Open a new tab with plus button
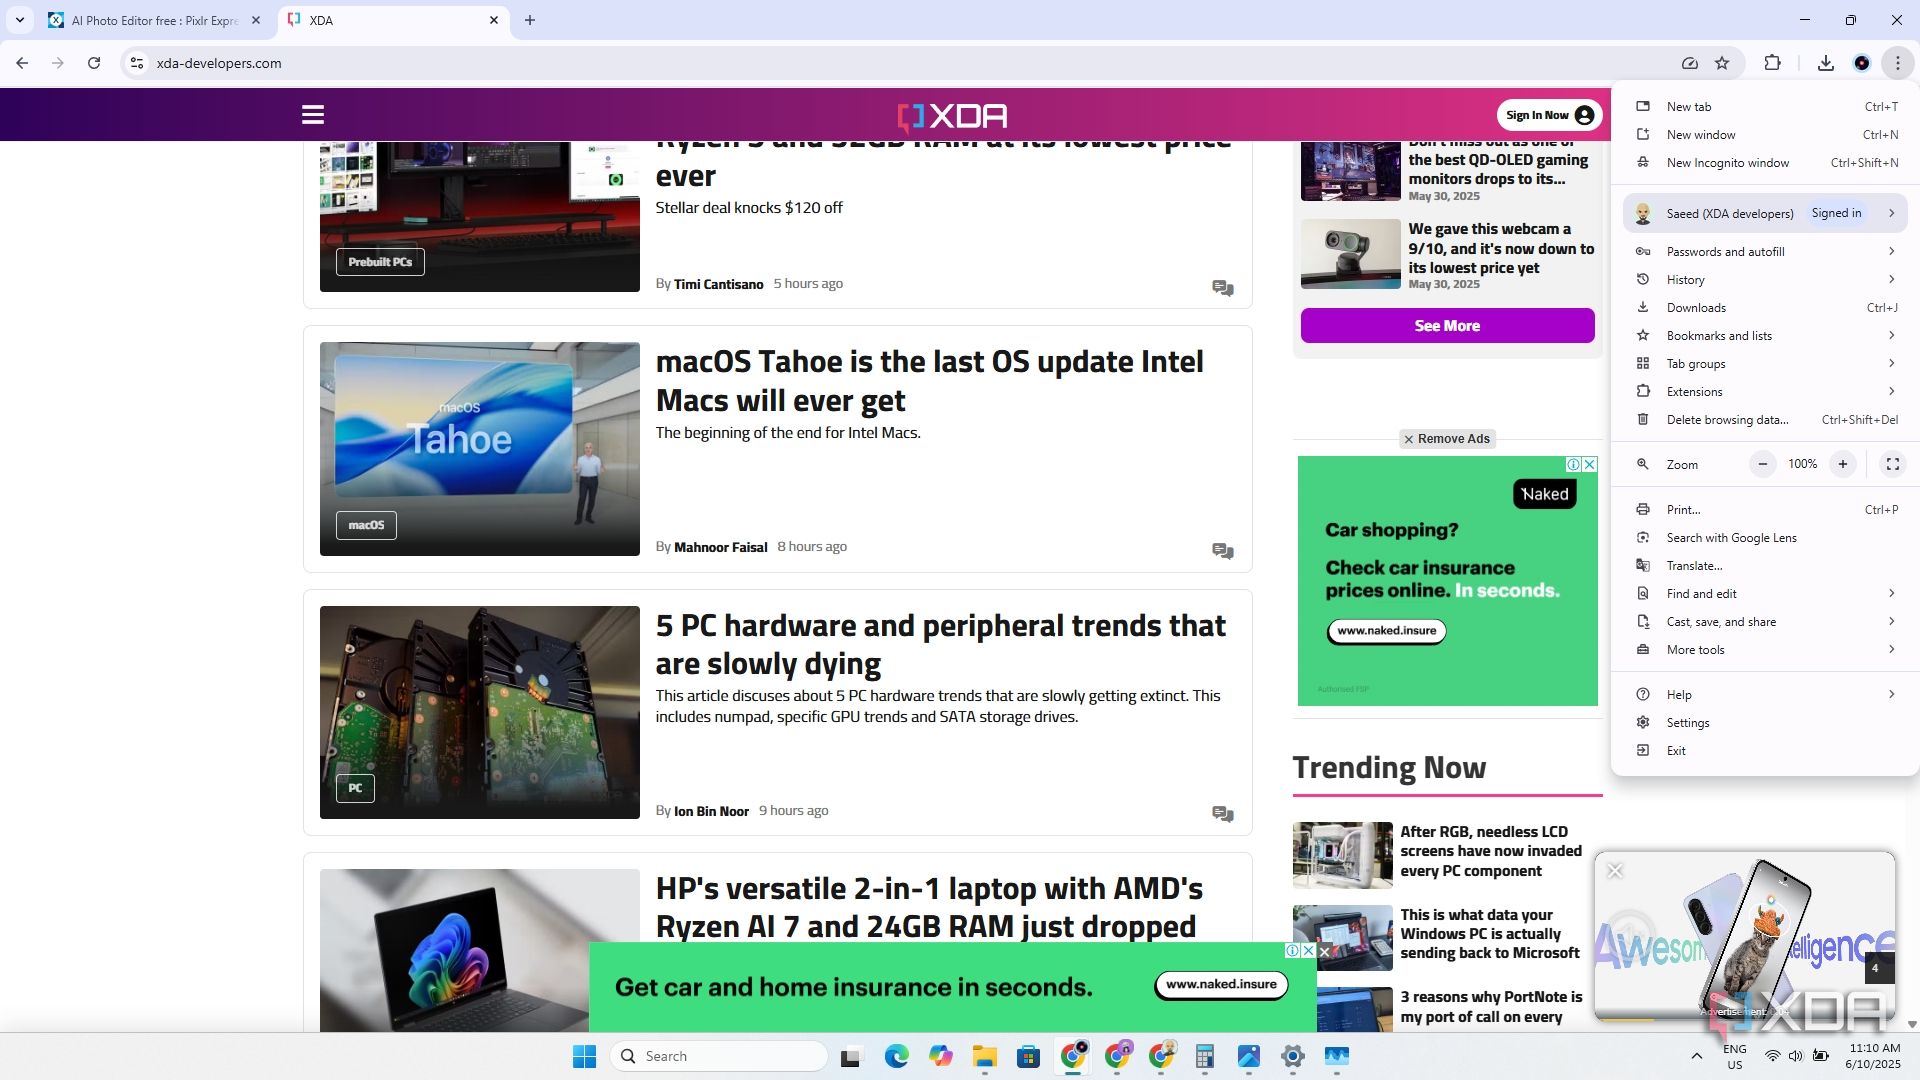The height and width of the screenshot is (1080, 1920). pyautogui.click(x=530, y=20)
